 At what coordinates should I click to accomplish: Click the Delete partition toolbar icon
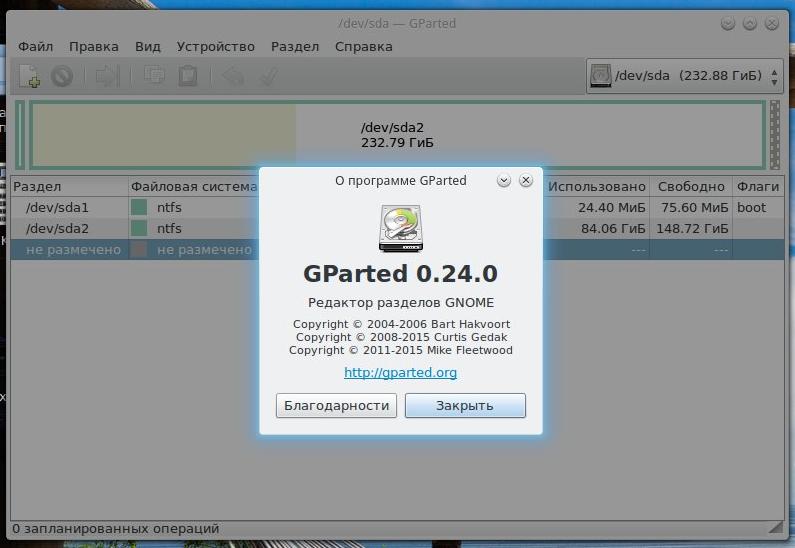pos(62,76)
